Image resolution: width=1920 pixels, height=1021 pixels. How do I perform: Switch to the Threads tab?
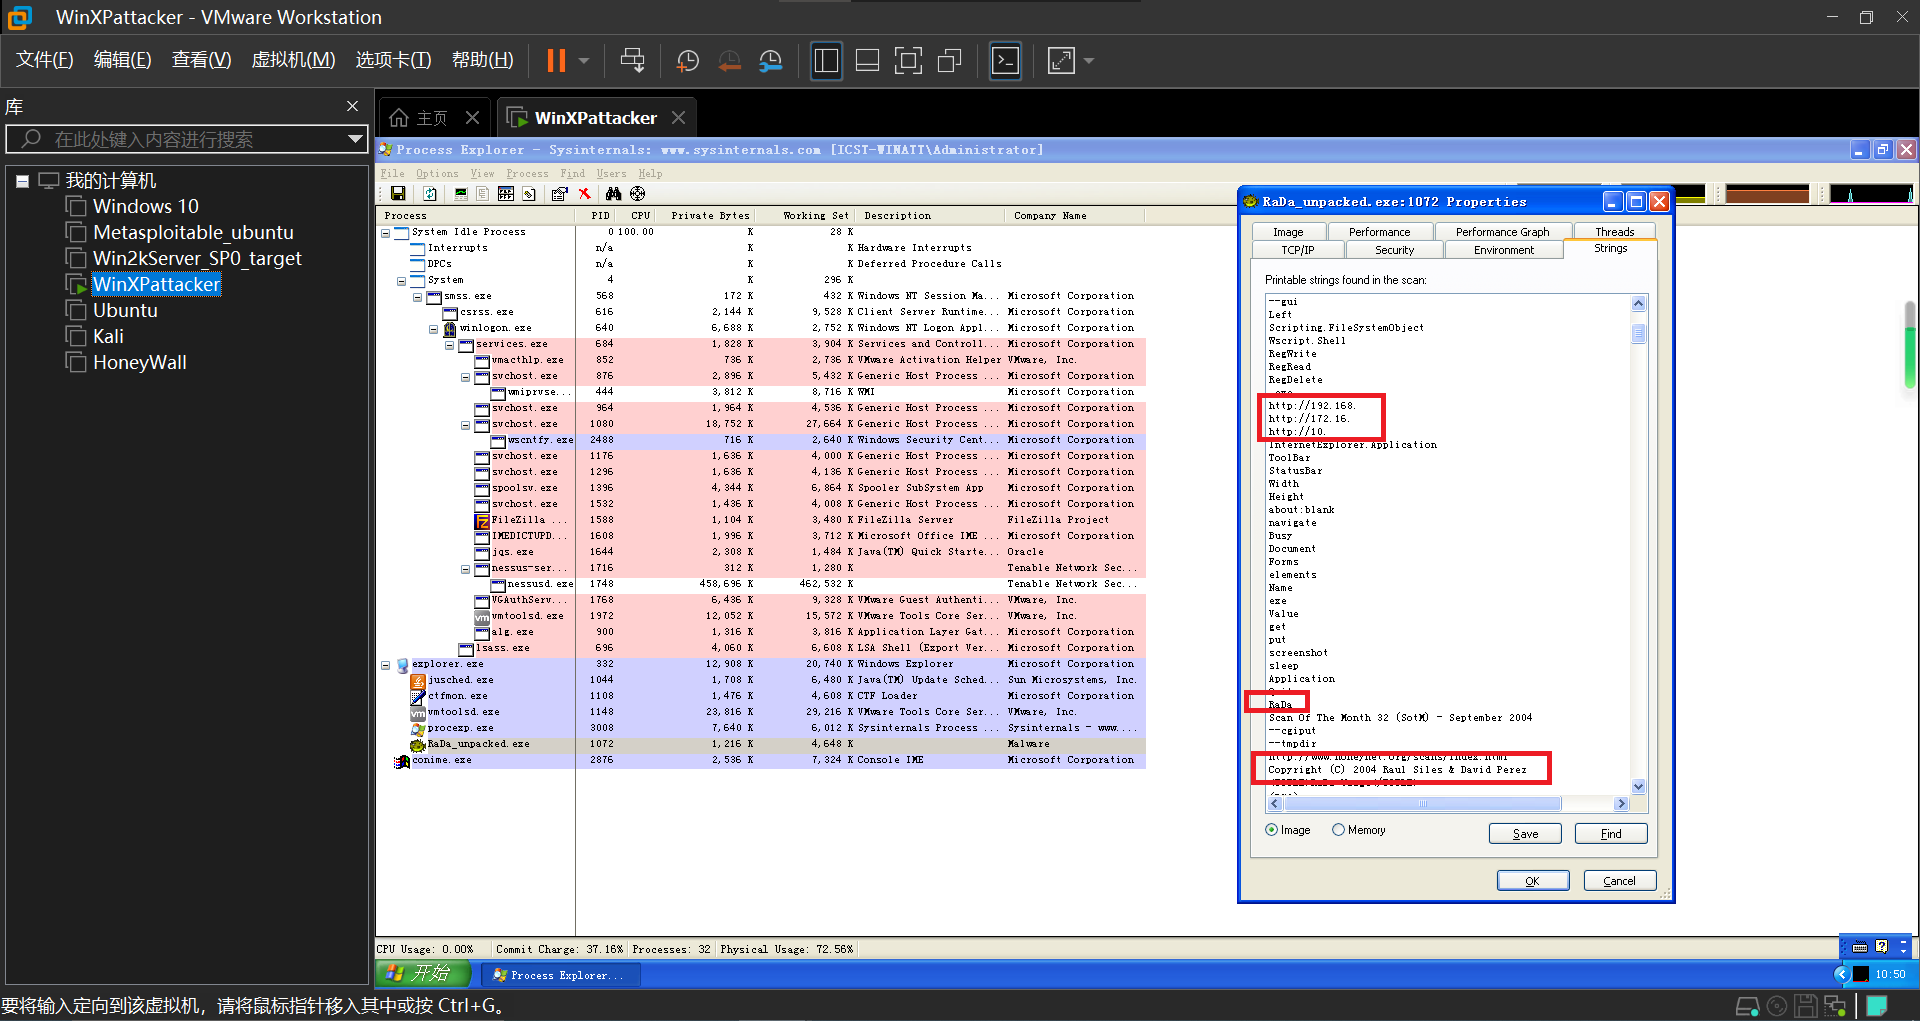coord(1614,232)
